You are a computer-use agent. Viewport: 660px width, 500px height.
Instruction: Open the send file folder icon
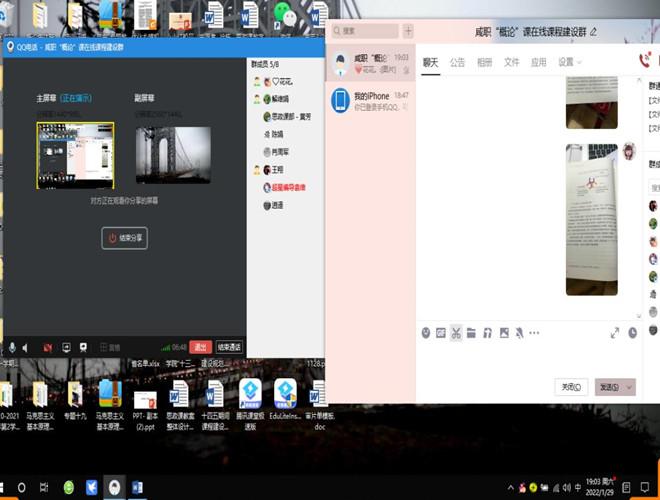tap(472, 332)
